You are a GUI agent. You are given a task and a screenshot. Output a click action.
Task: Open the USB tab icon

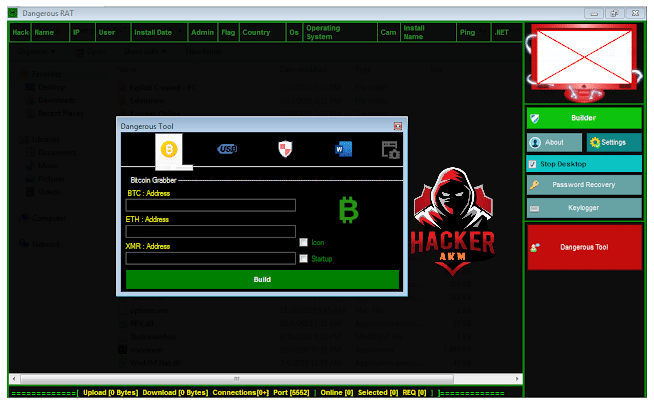point(227,149)
